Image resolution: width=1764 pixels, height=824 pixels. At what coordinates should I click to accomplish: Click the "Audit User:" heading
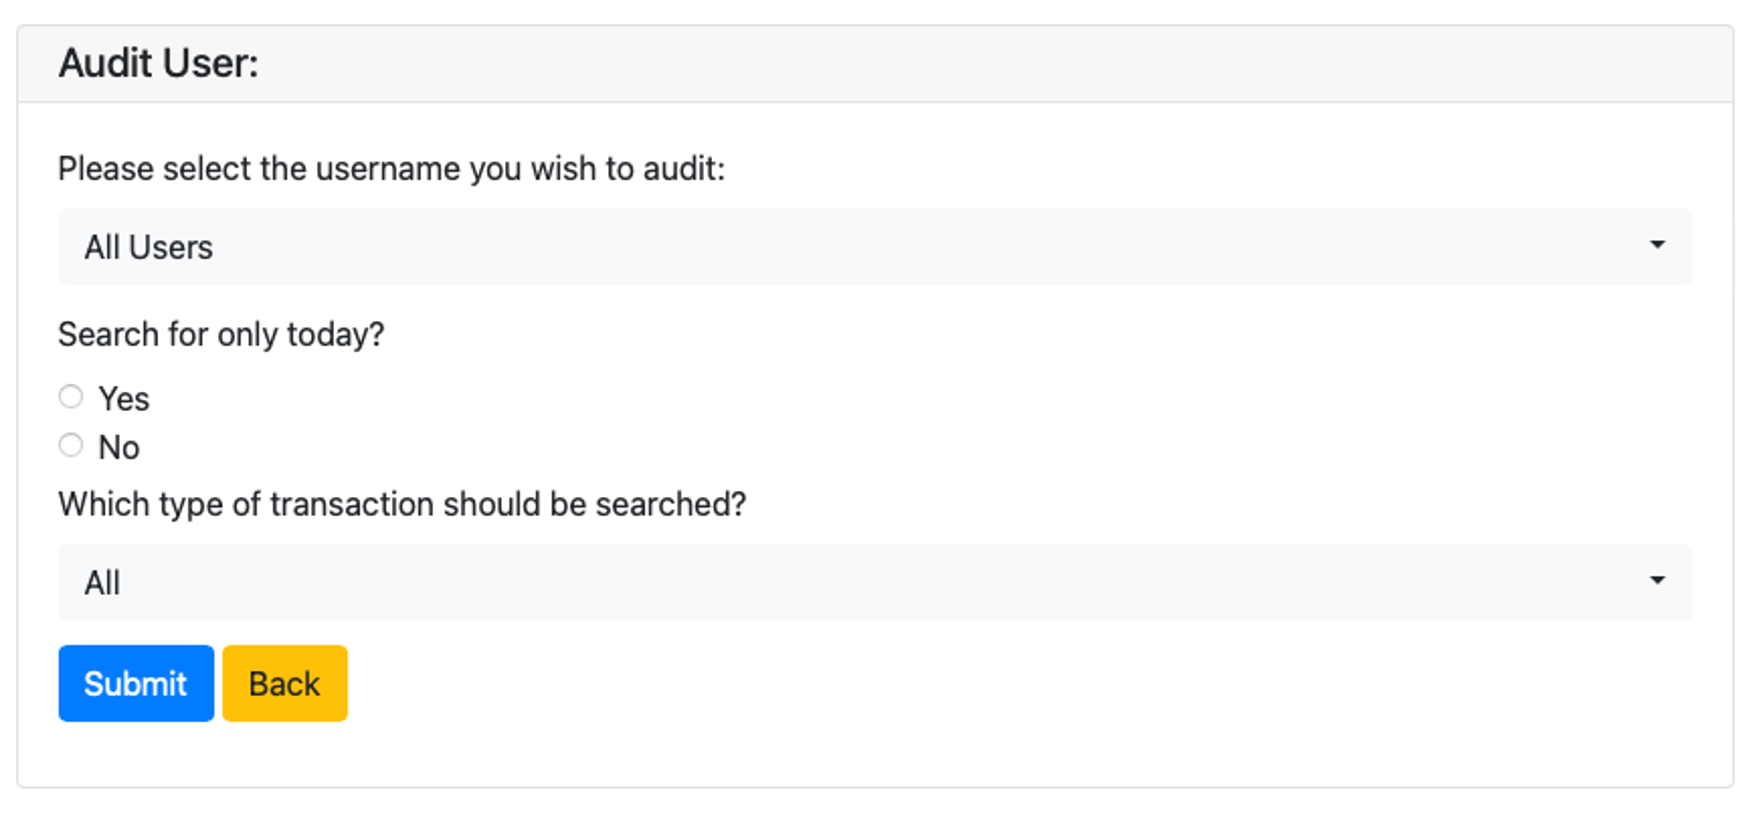pyautogui.click(x=158, y=63)
